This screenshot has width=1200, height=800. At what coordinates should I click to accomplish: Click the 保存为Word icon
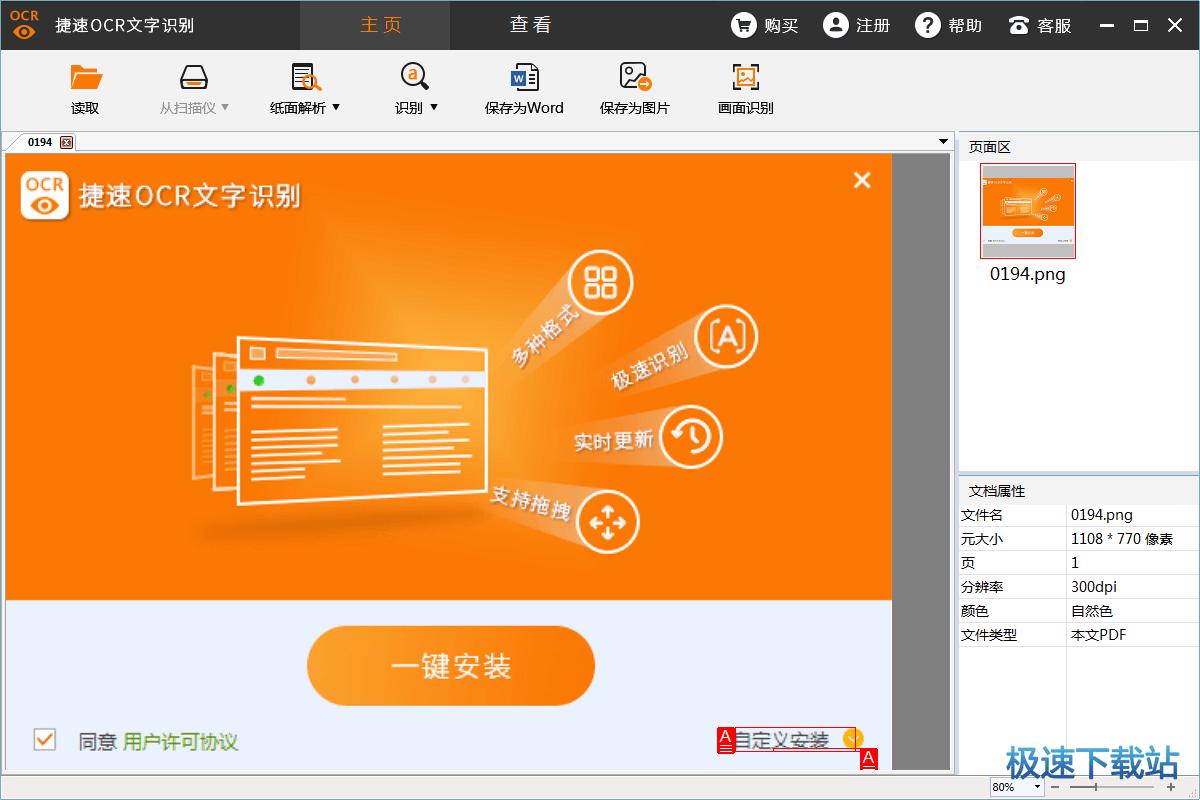[524, 78]
